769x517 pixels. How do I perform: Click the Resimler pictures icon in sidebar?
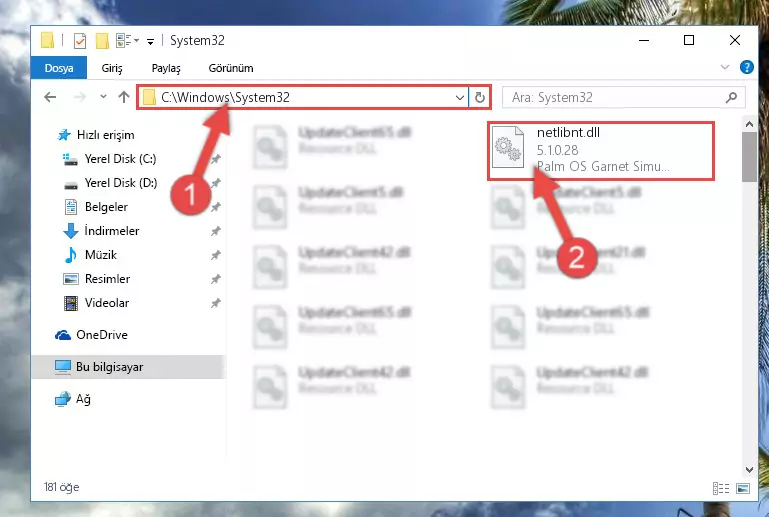pyautogui.click(x=71, y=279)
